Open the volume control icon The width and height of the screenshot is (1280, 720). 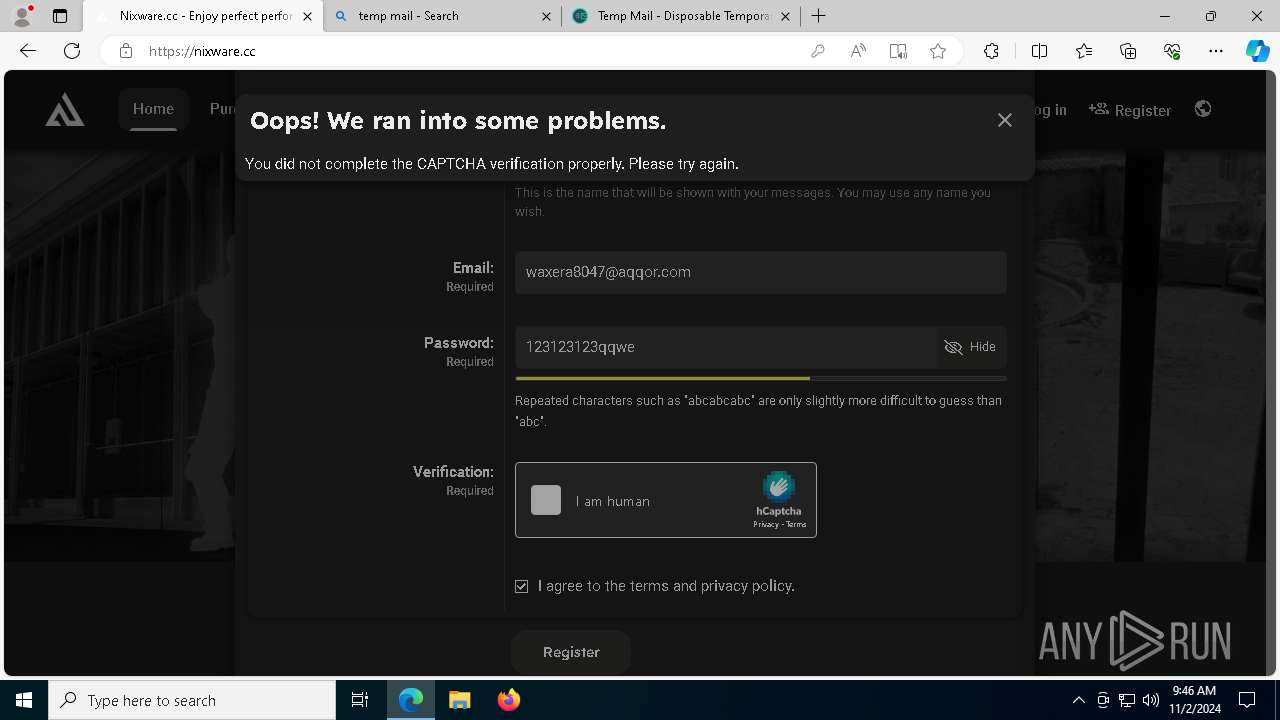pyautogui.click(x=1151, y=700)
